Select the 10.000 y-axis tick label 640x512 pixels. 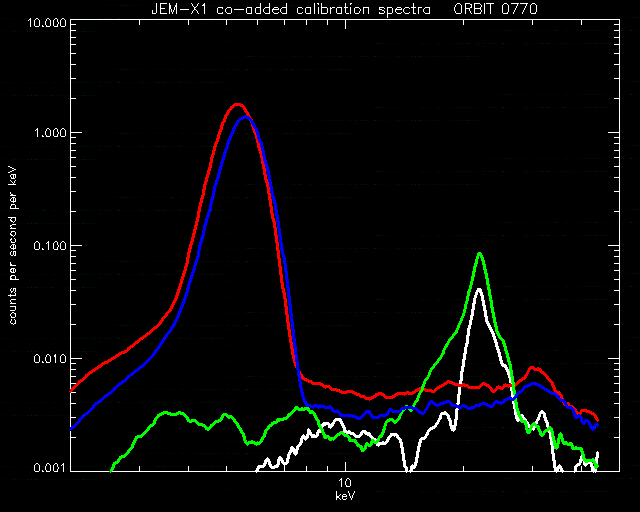[47, 22]
